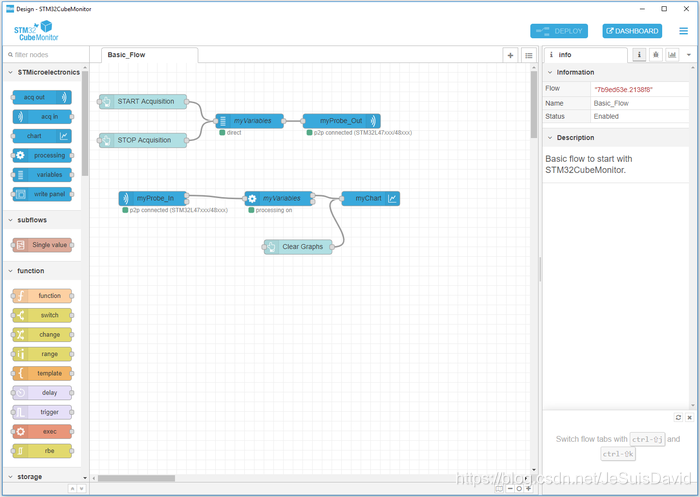Screen dimensions: 700x497
Task: Show the list of flows
Action: pos(529,55)
